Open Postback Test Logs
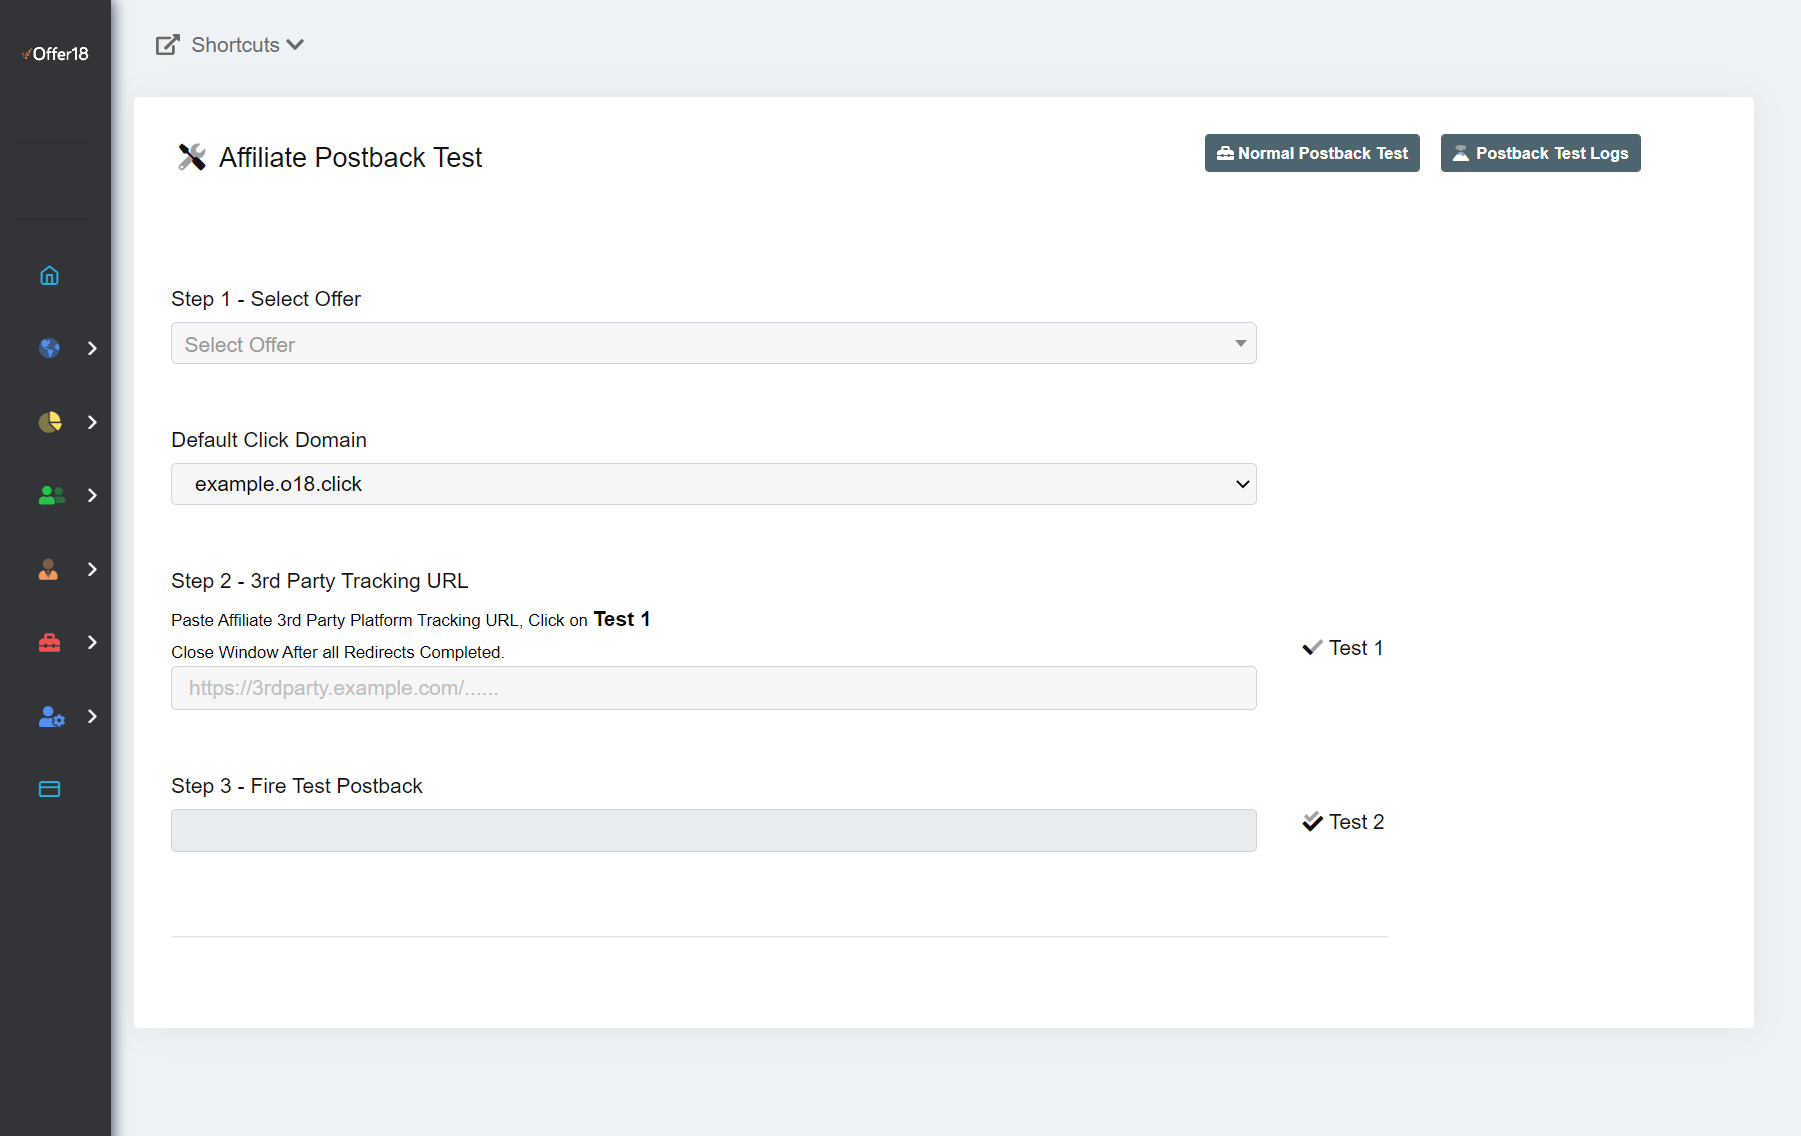Viewport: 1801px width, 1136px height. tap(1540, 153)
